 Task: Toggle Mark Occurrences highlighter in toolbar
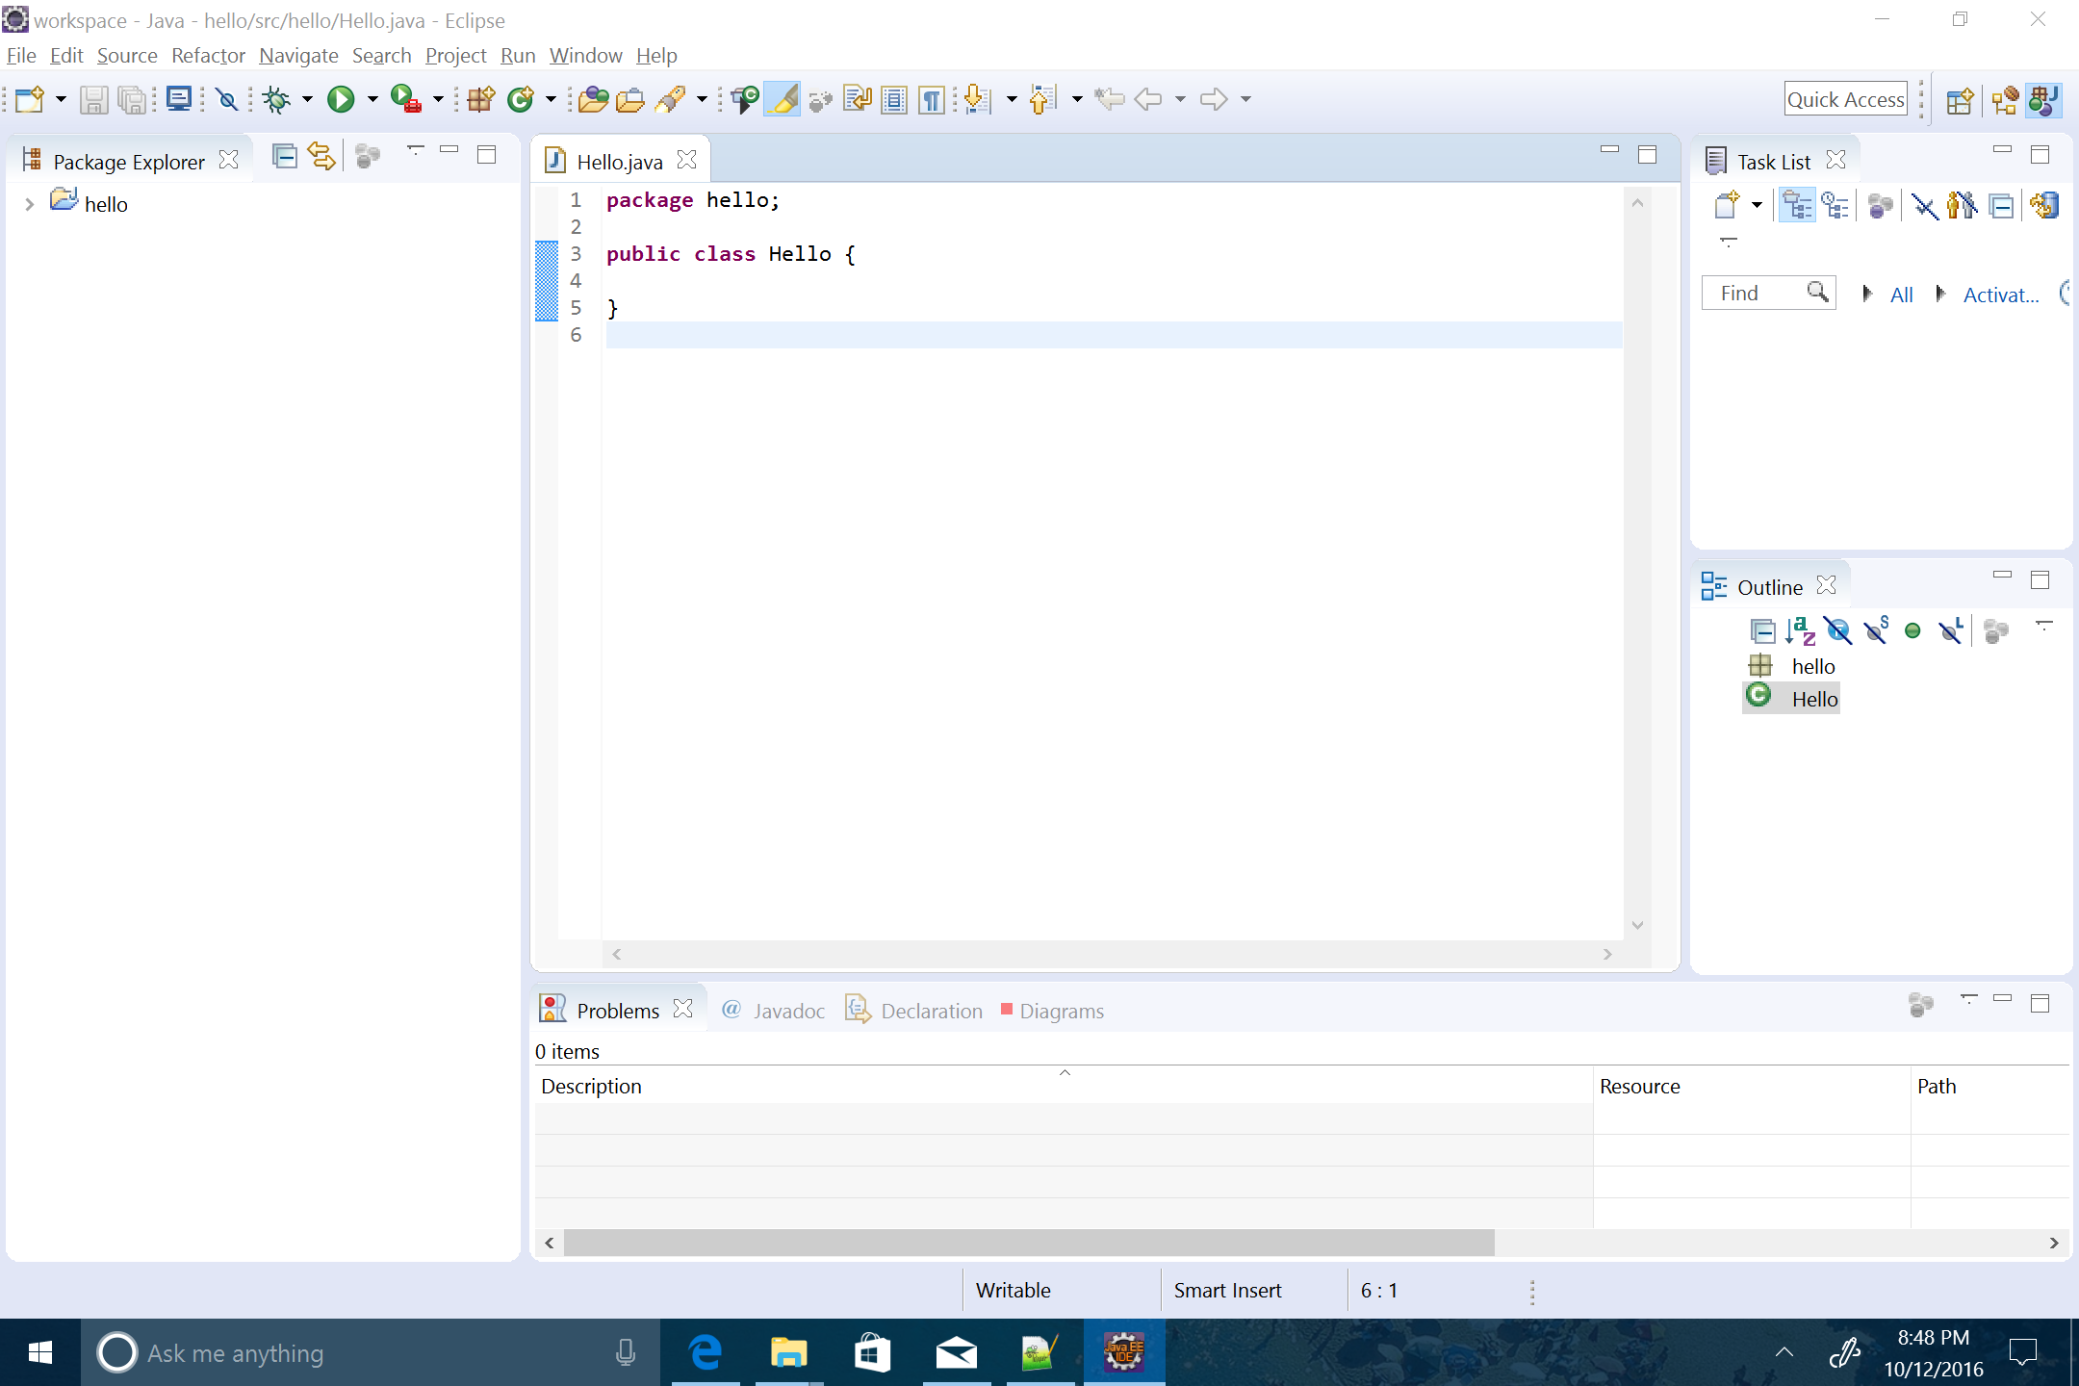(782, 98)
